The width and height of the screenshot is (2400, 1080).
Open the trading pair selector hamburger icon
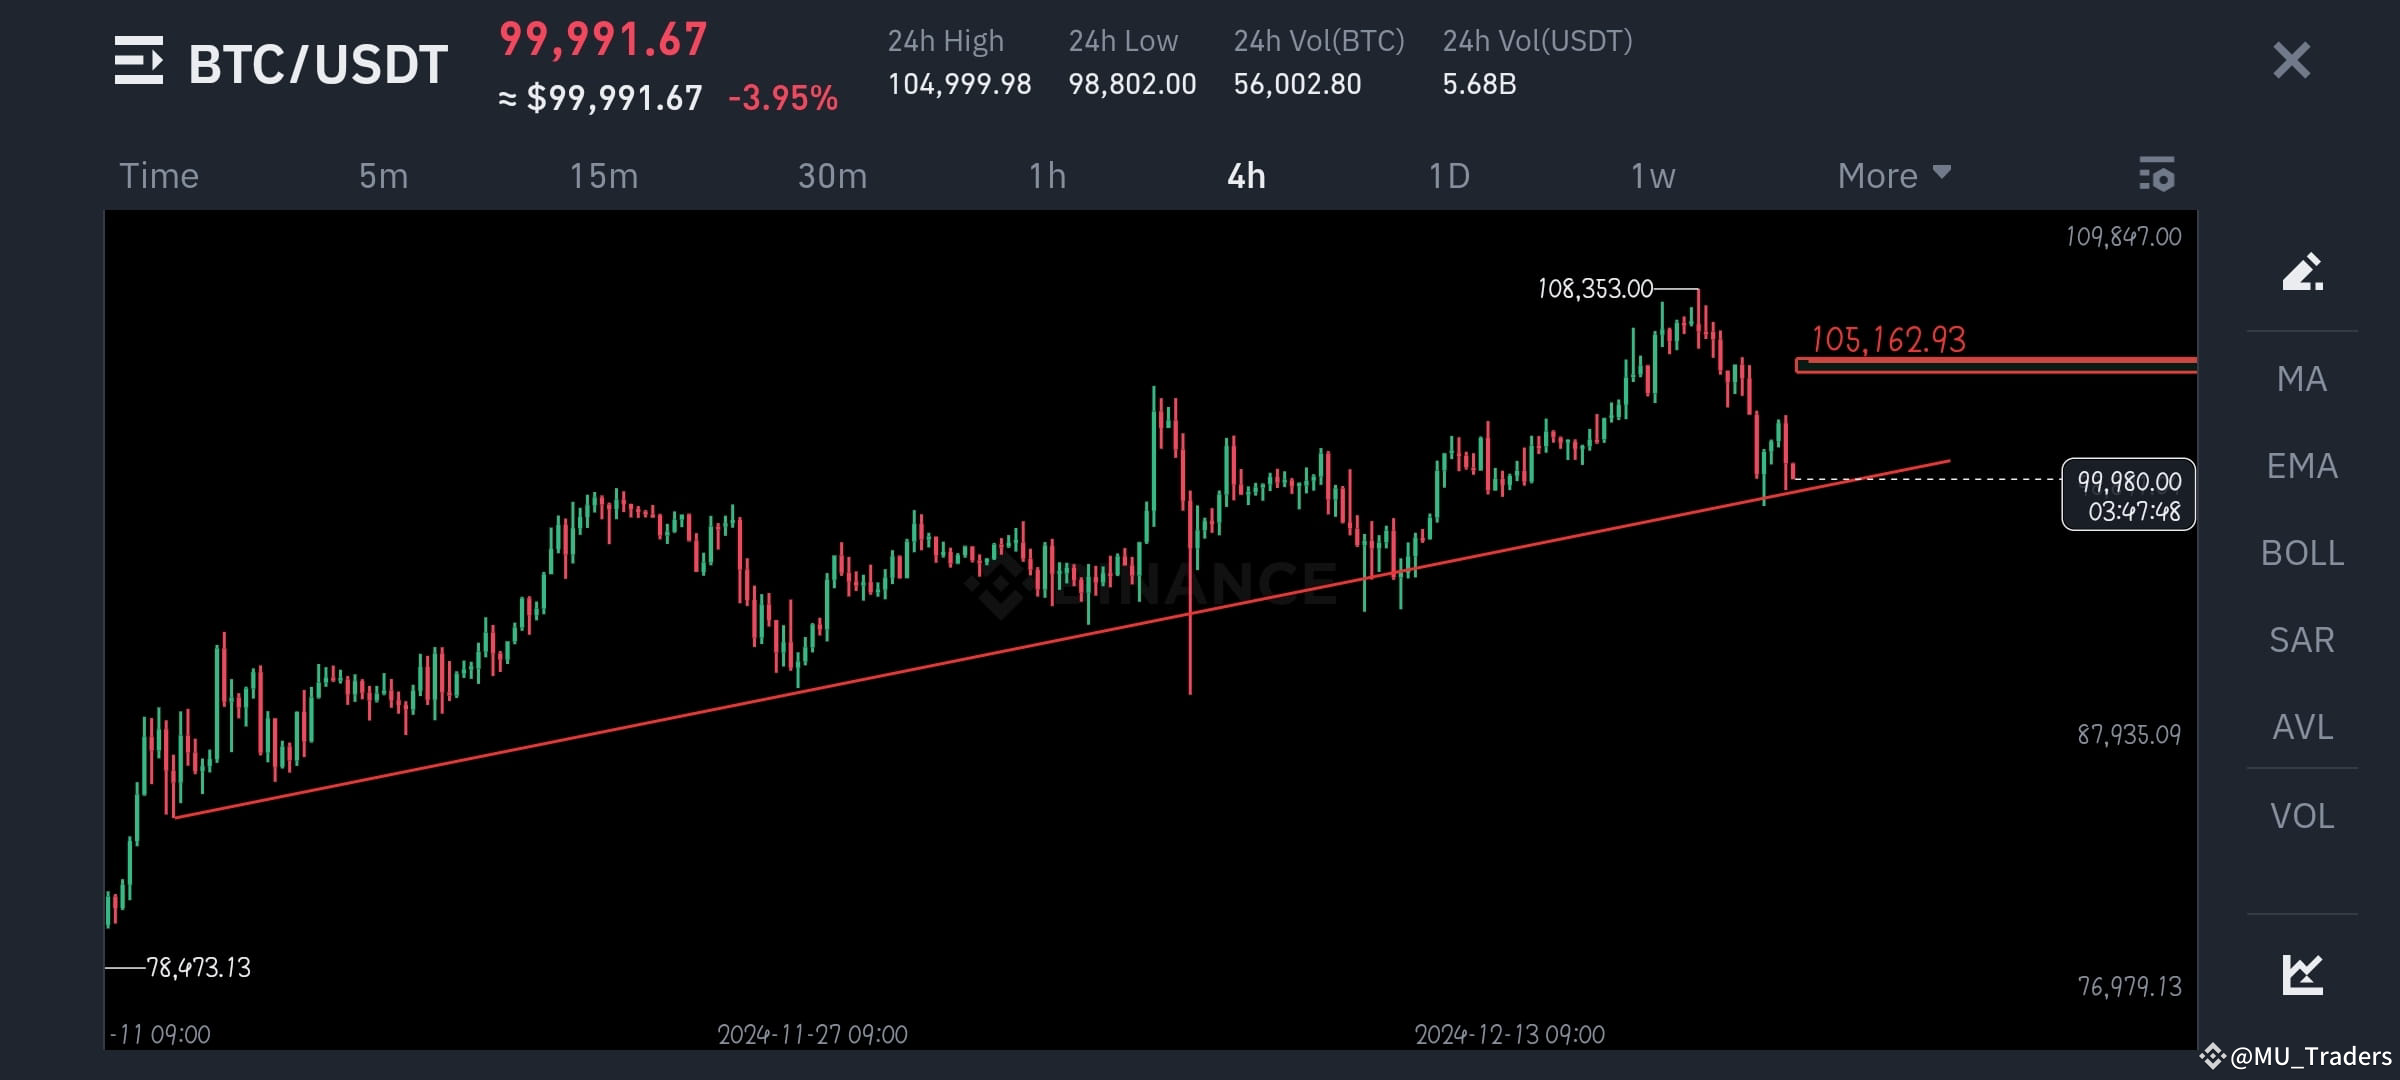140,62
